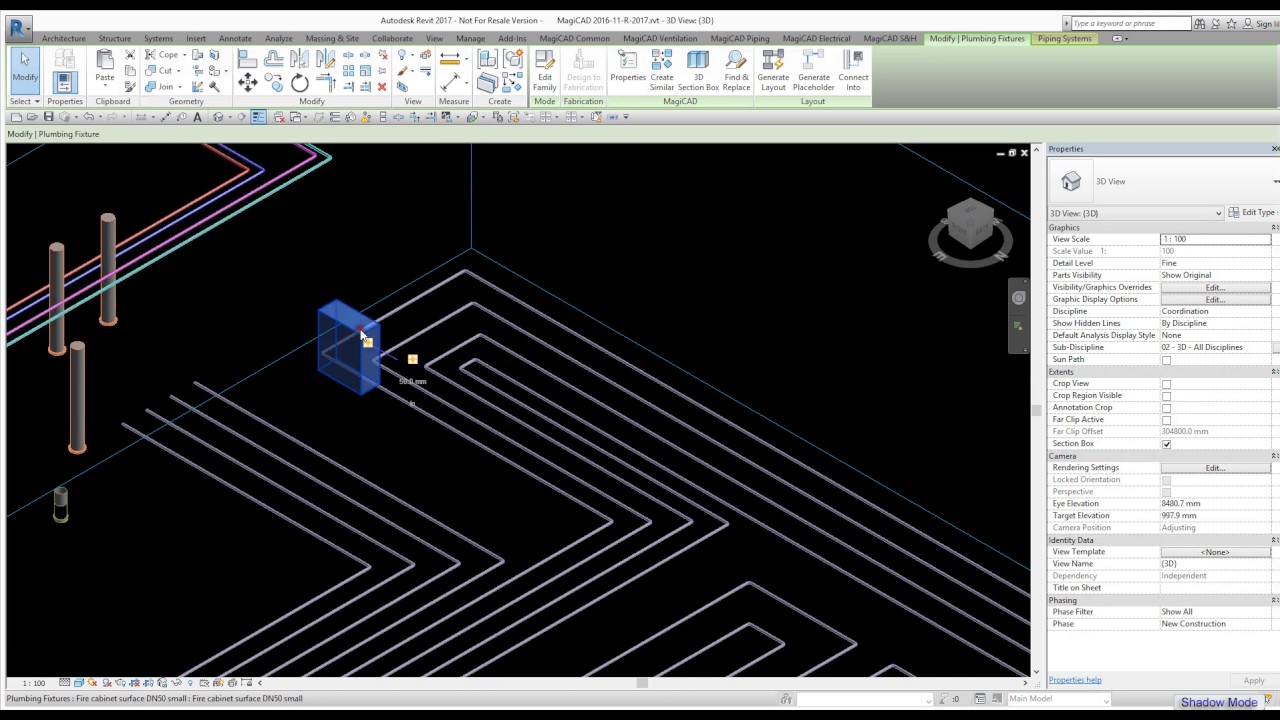Image resolution: width=1280 pixels, height=720 pixels.
Task: Switch to the Systems ribbon tab
Action: [x=158, y=39]
